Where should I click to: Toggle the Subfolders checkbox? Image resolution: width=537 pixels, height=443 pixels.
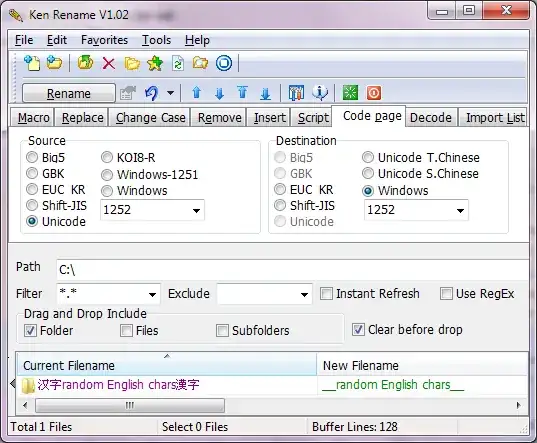tap(222, 330)
